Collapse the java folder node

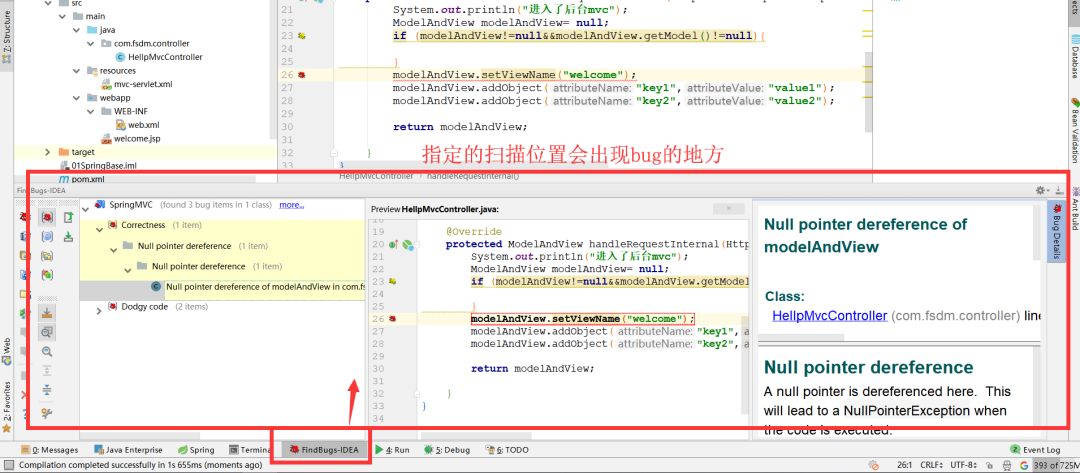[76, 30]
